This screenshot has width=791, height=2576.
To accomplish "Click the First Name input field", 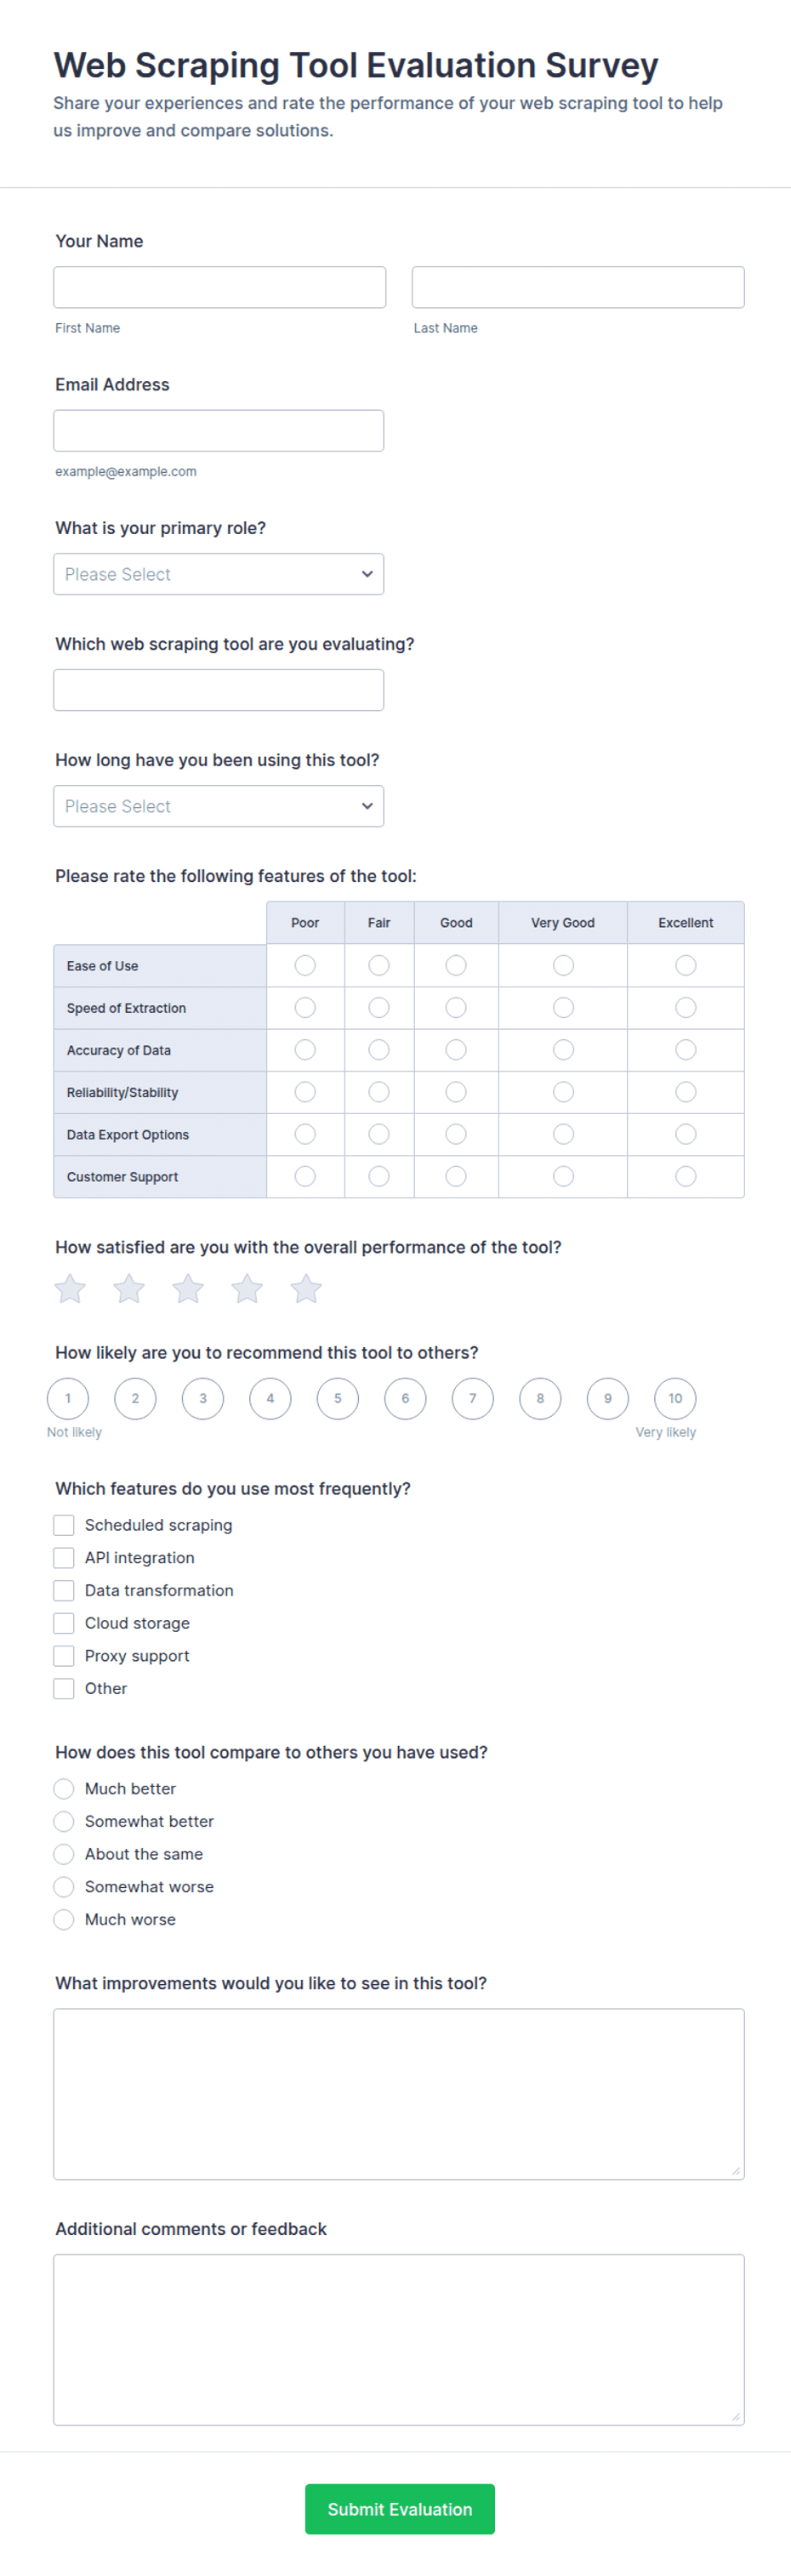I will pyautogui.click(x=220, y=287).
